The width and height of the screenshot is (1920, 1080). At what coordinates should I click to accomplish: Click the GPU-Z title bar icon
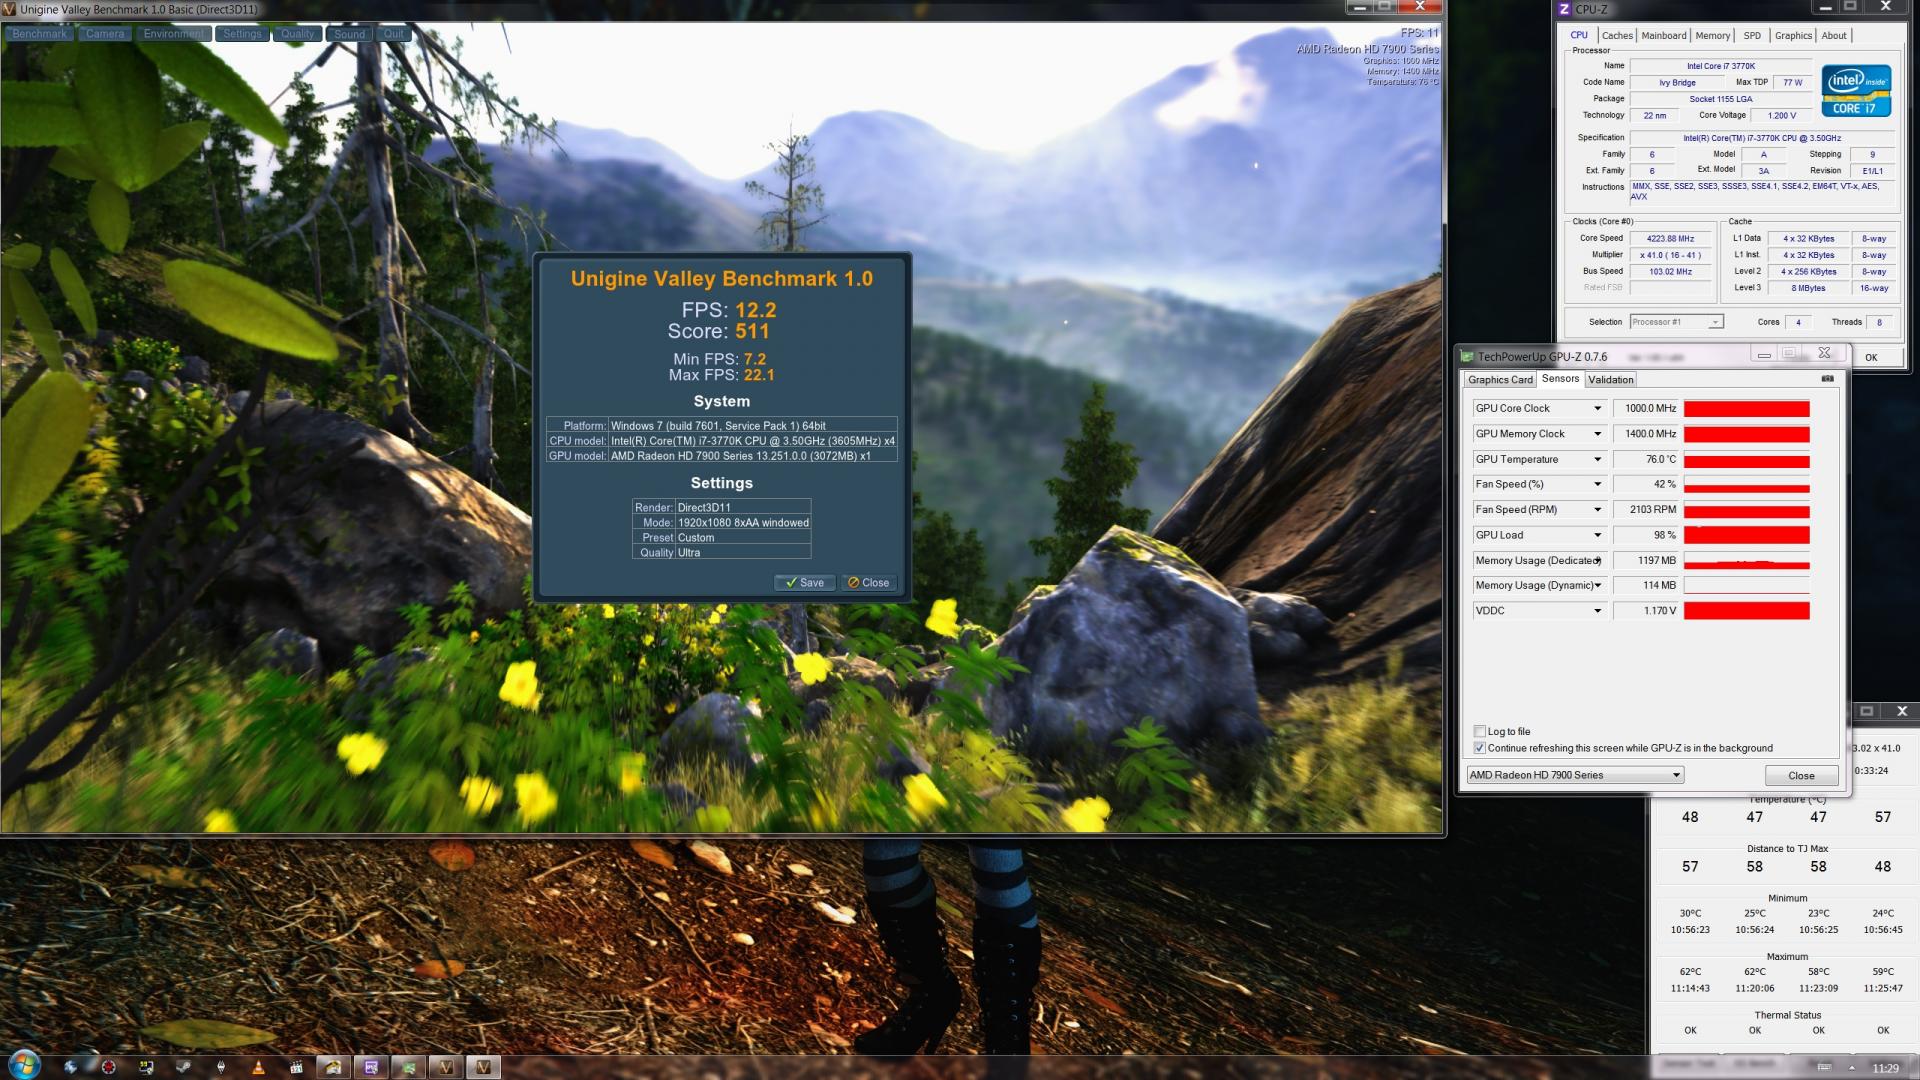click(x=1467, y=356)
